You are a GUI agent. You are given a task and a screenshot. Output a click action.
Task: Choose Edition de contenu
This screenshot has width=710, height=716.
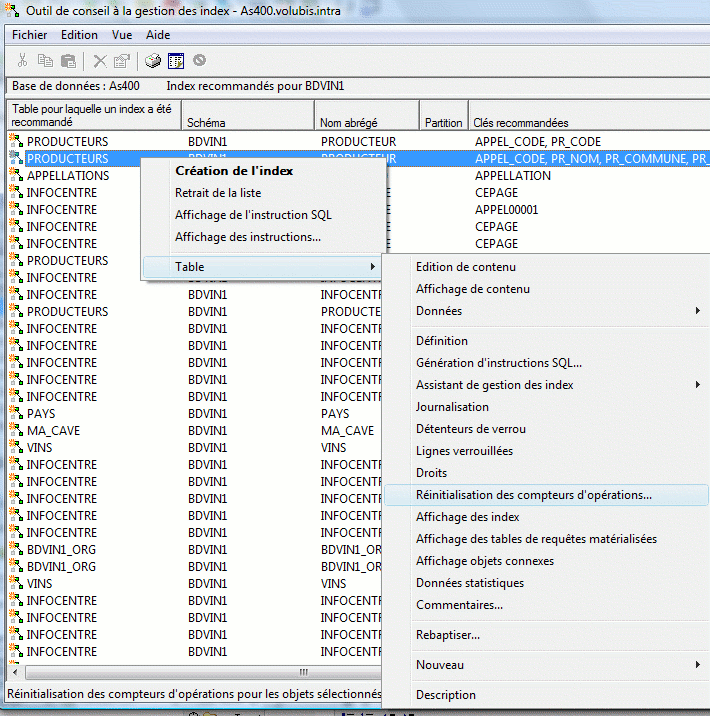click(x=546, y=267)
